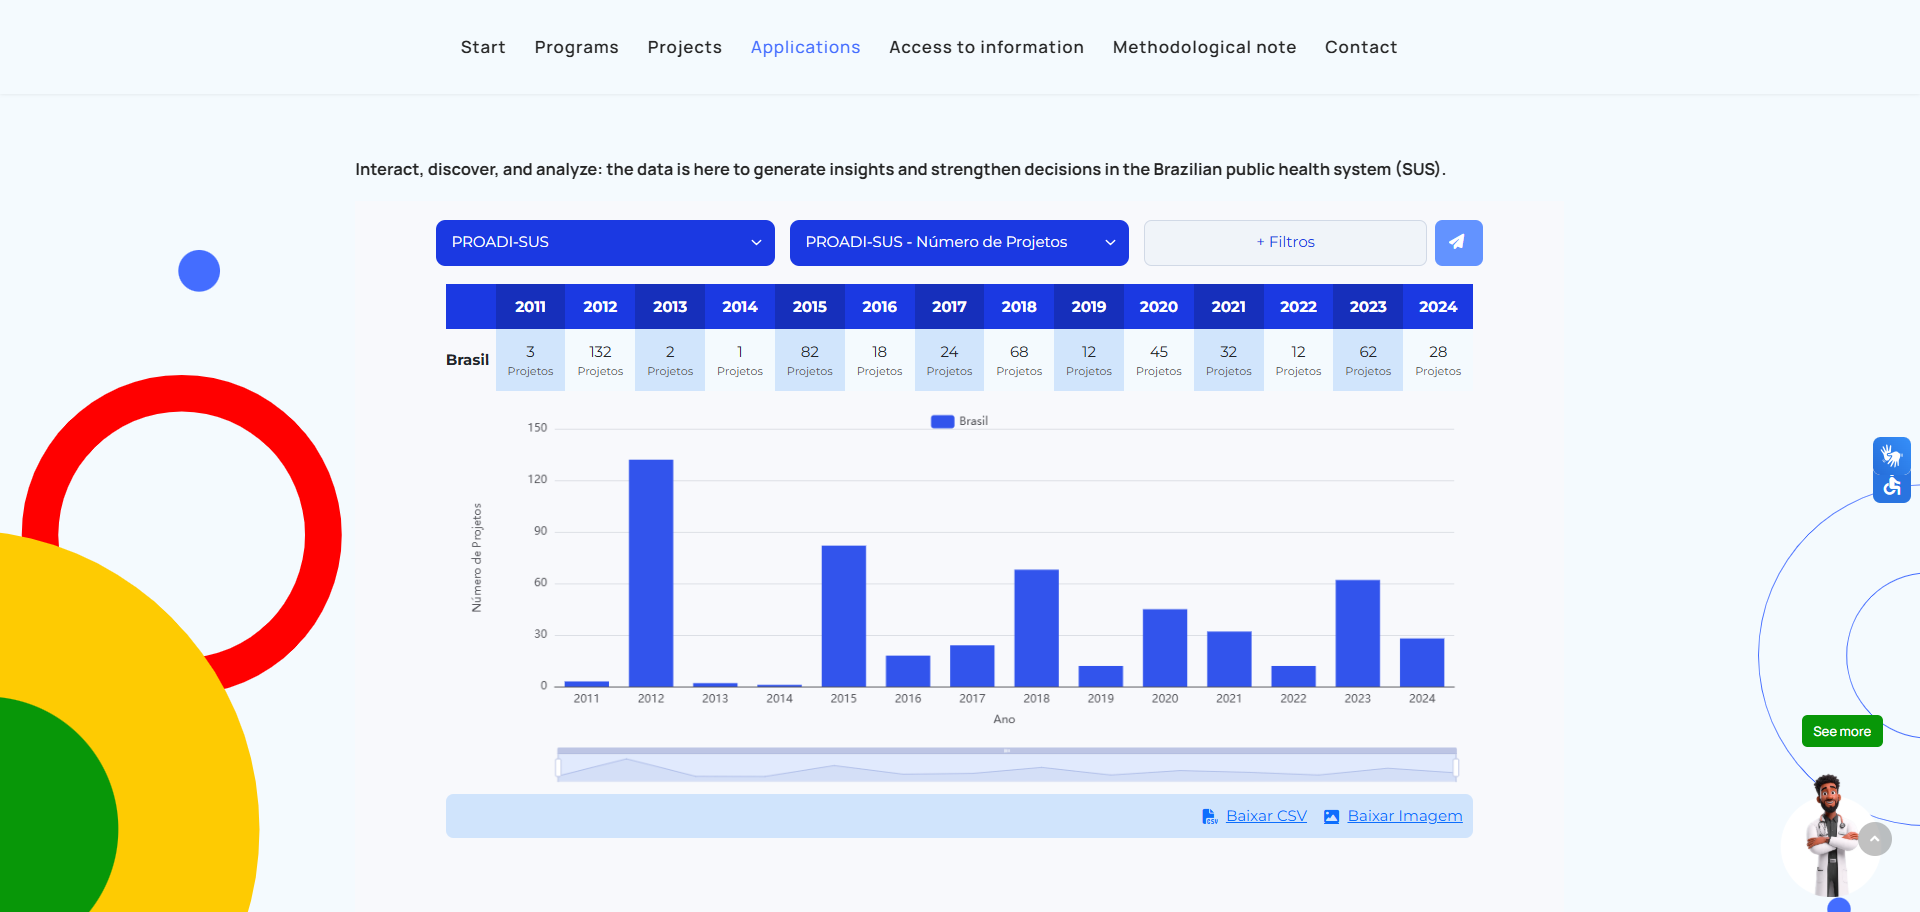Click the image icon beside Baixar Imagem
The height and width of the screenshot is (912, 1920).
coord(1331,816)
